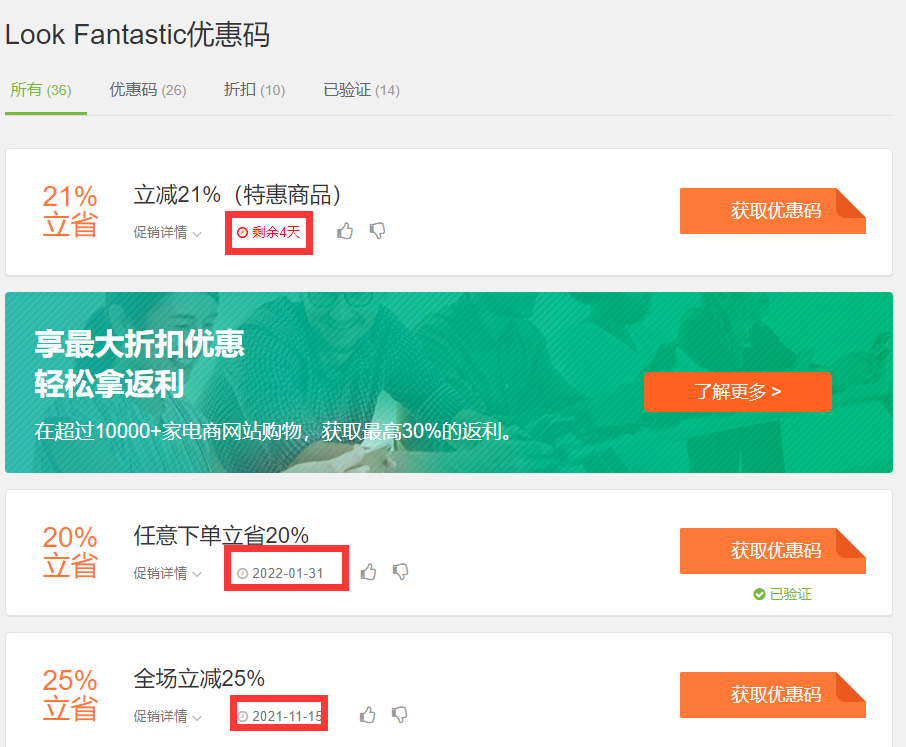Open the 立减21%（特惠商品）coupon title
This screenshot has height=747, width=906.
pos(238,195)
